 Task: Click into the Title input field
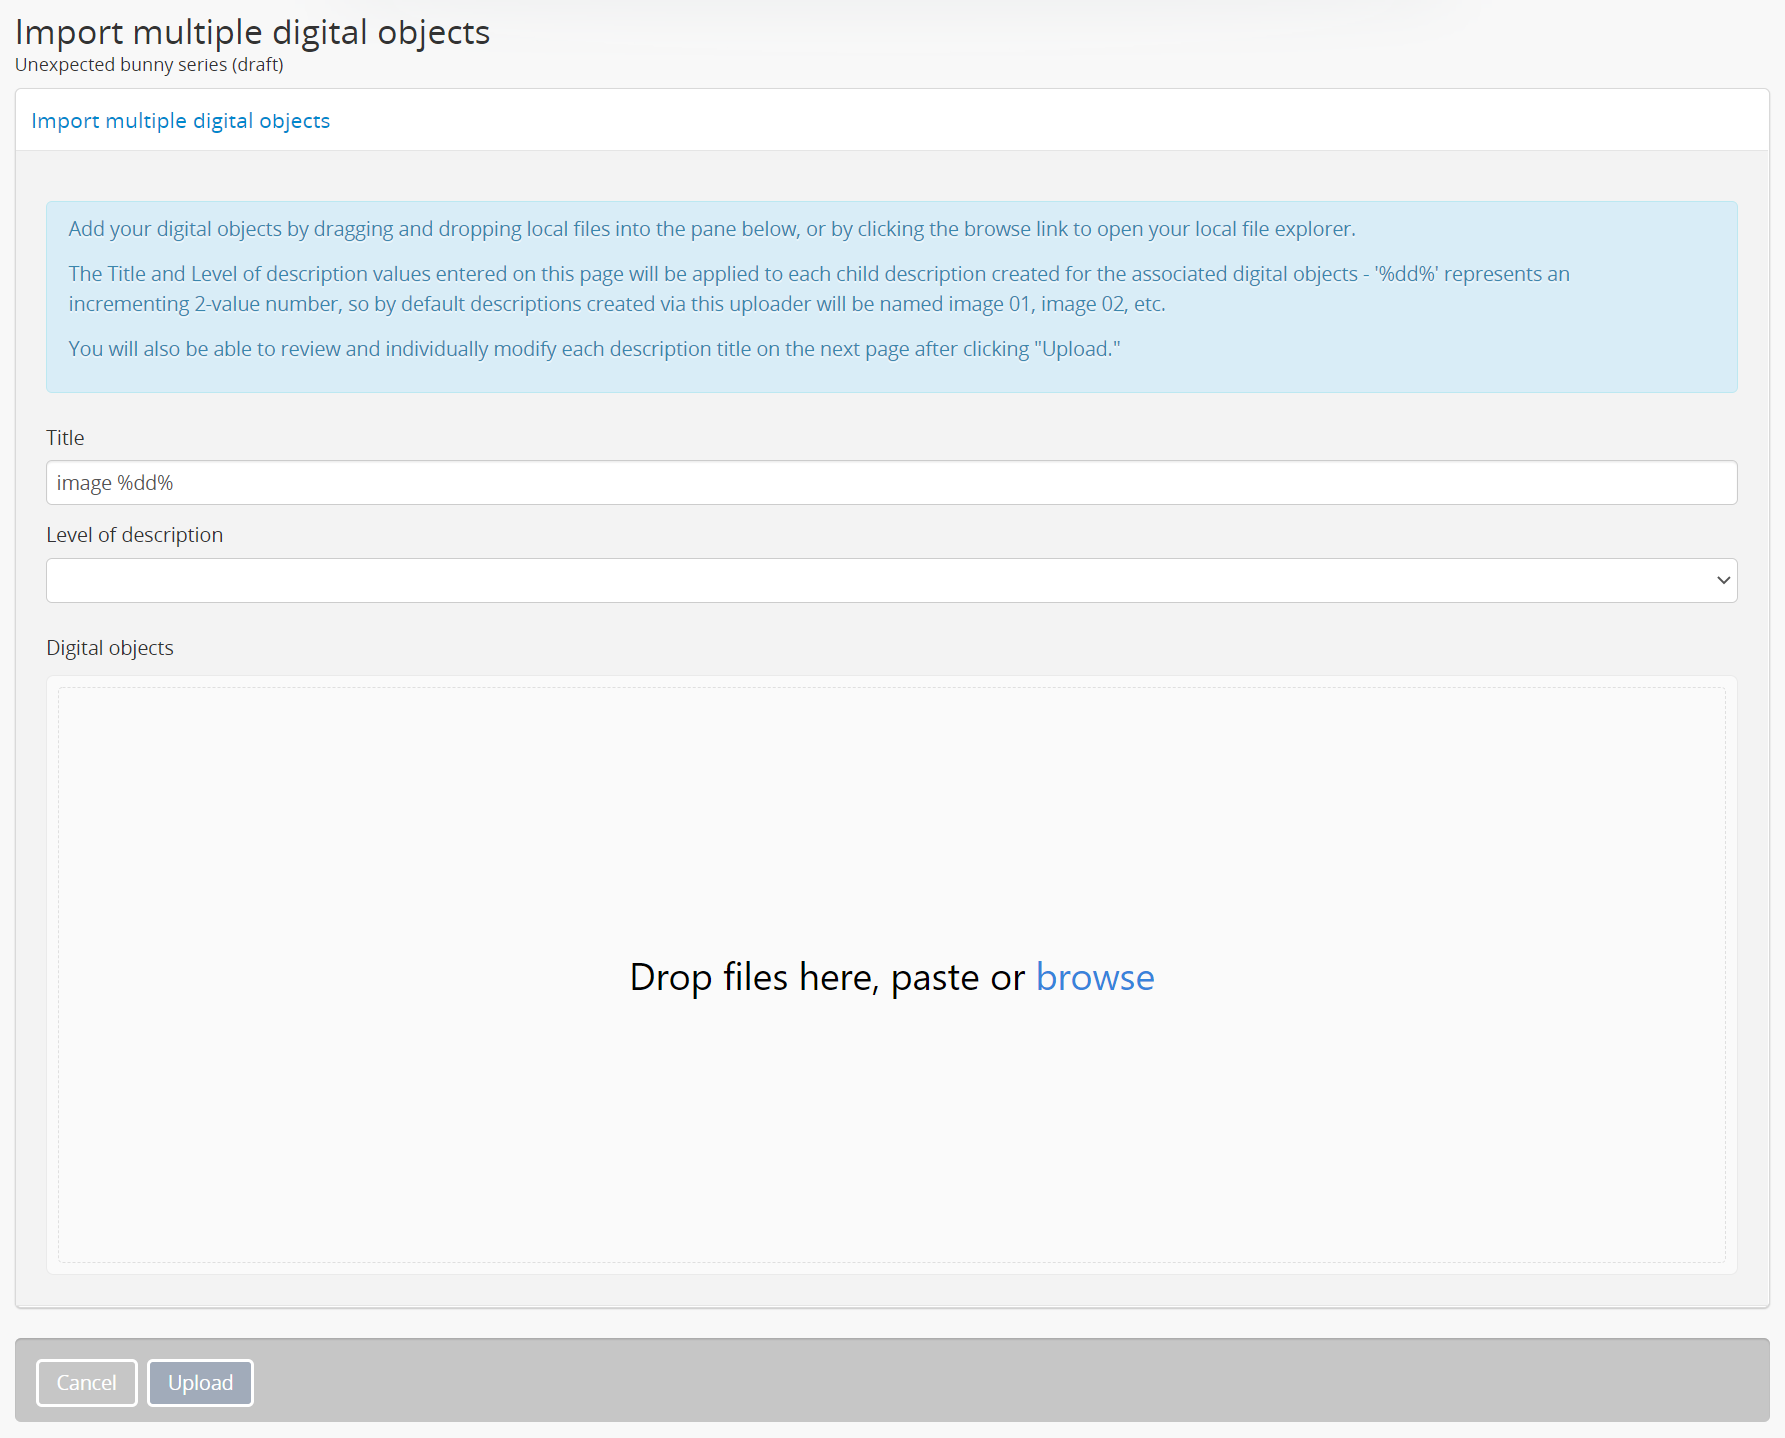(x=890, y=483)
